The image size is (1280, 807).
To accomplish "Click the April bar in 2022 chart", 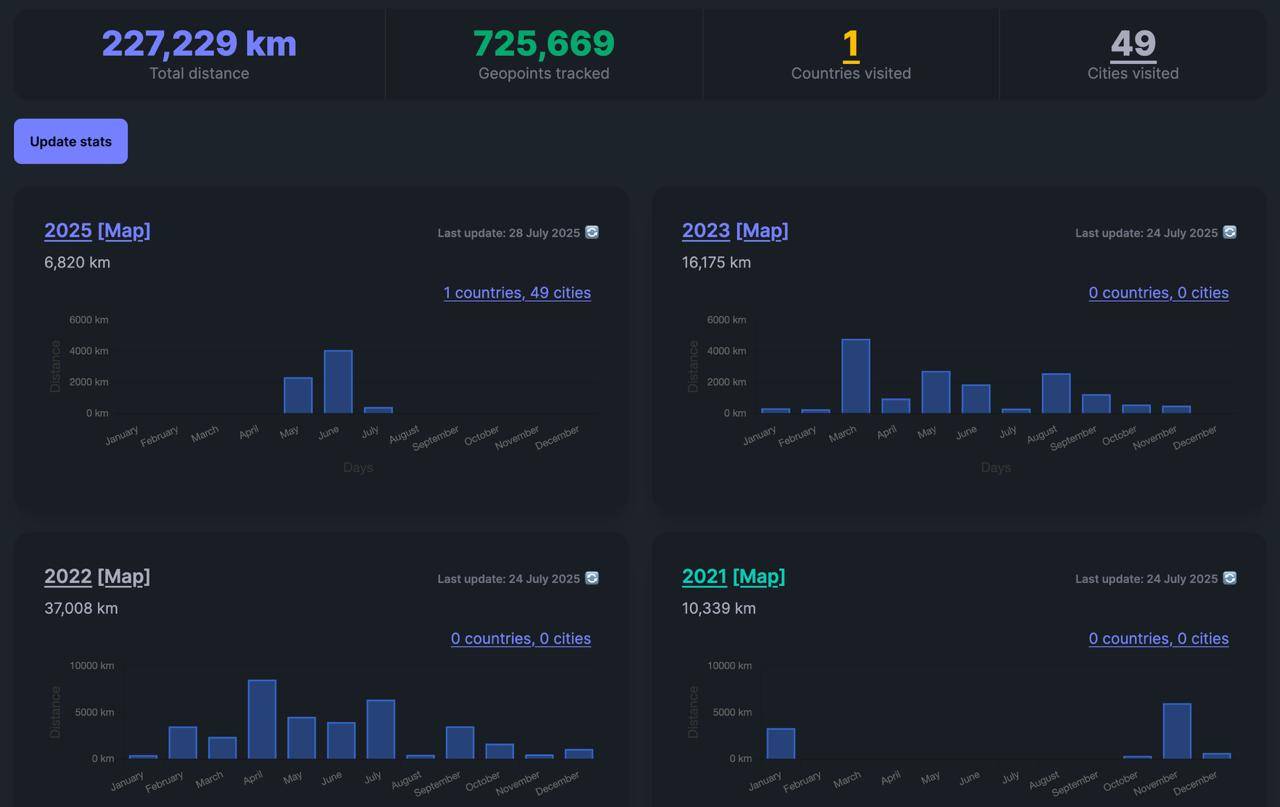I will click(x=262, y=720).
